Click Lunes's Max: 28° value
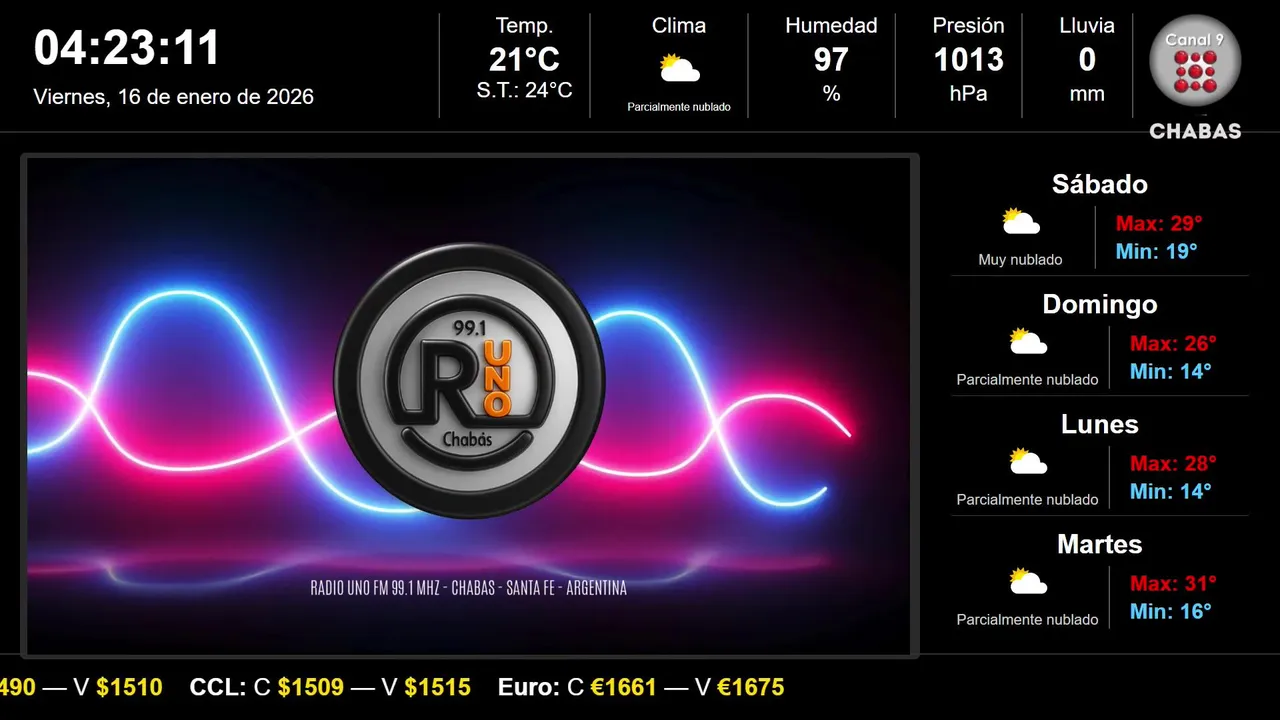Viewport: 1280px width, 720px height. (1173, 463)
